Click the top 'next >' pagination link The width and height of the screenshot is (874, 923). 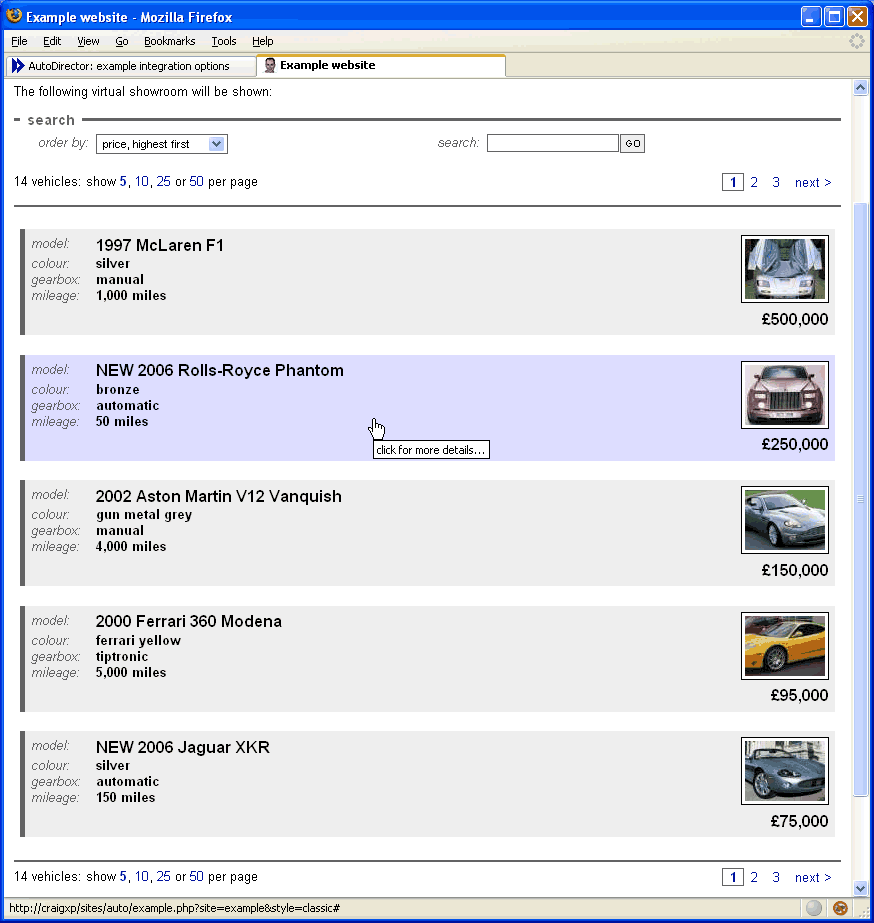click(813, 182)
